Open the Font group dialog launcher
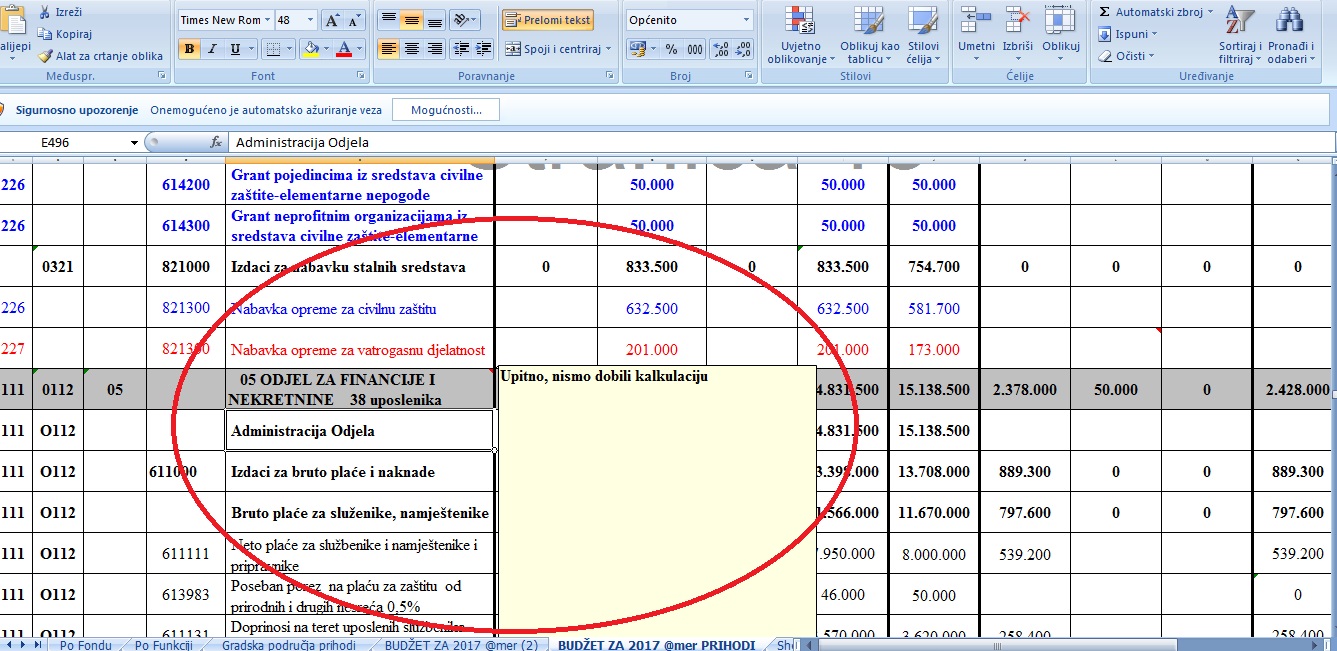The width and height of the screenshot is (1337, 651). tap(359, 76)
